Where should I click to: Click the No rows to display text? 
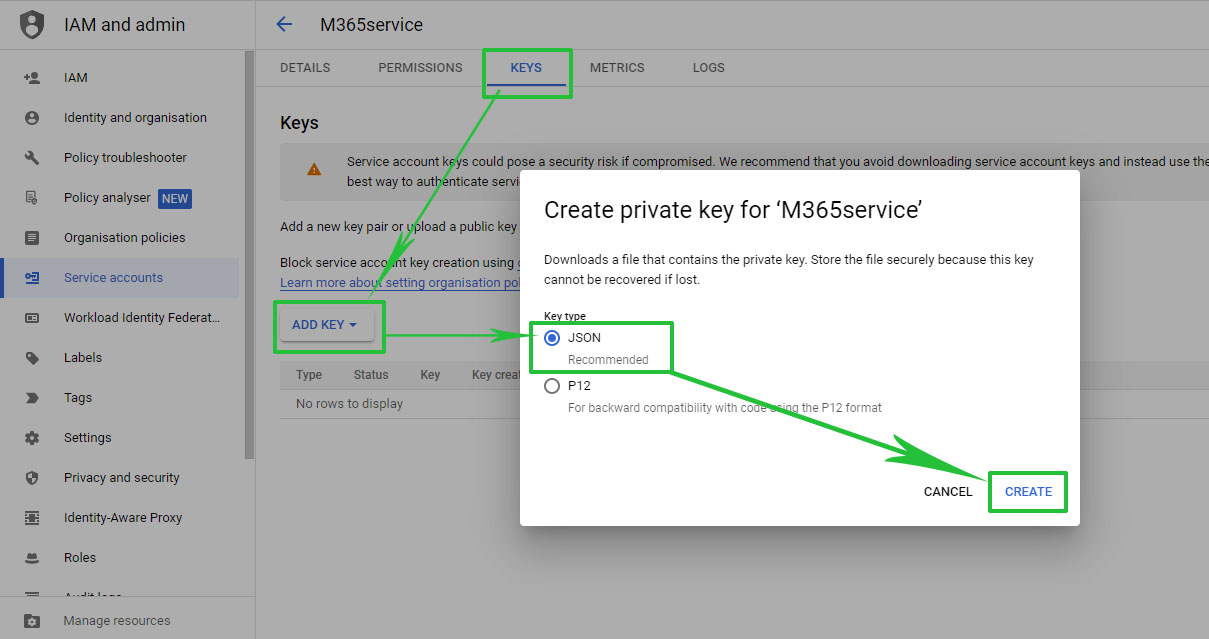tap(349, 404)
